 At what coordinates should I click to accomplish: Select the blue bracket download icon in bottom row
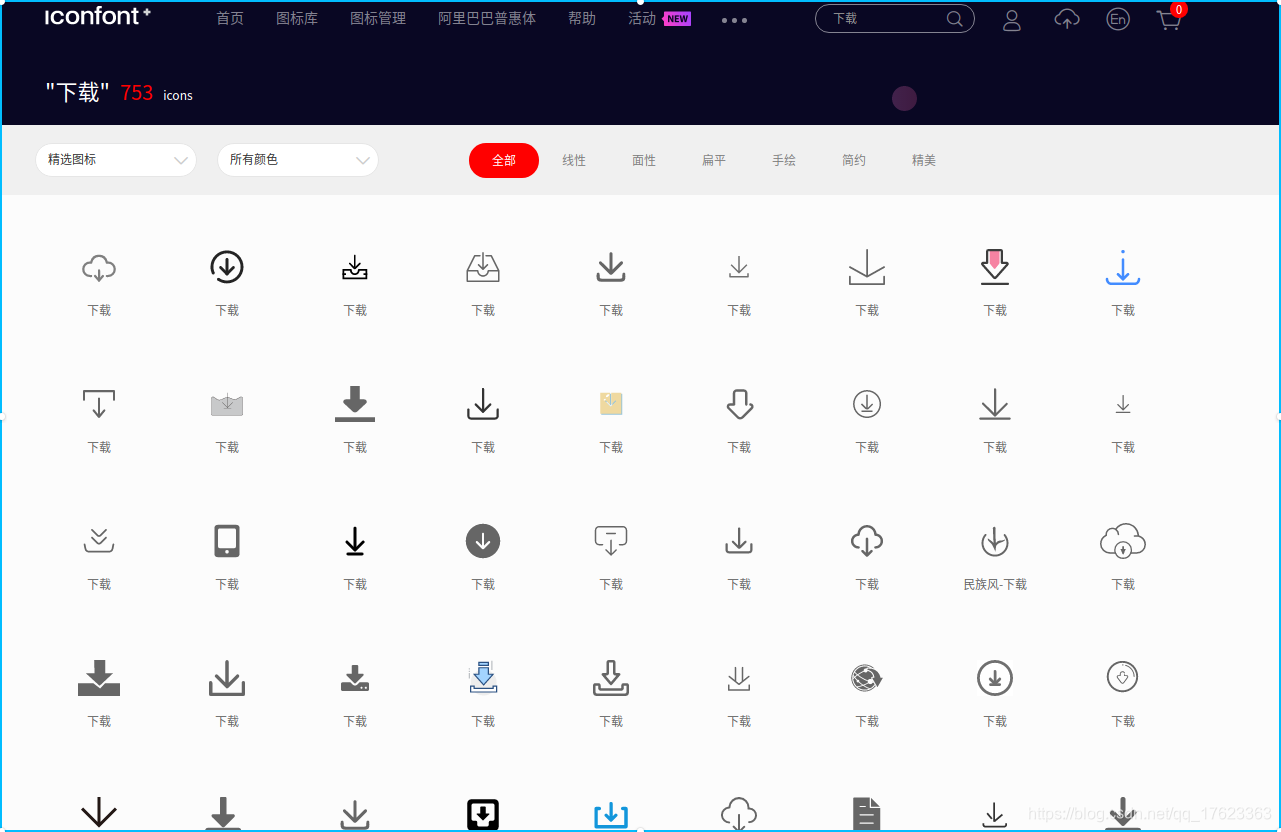pos(611,815)
